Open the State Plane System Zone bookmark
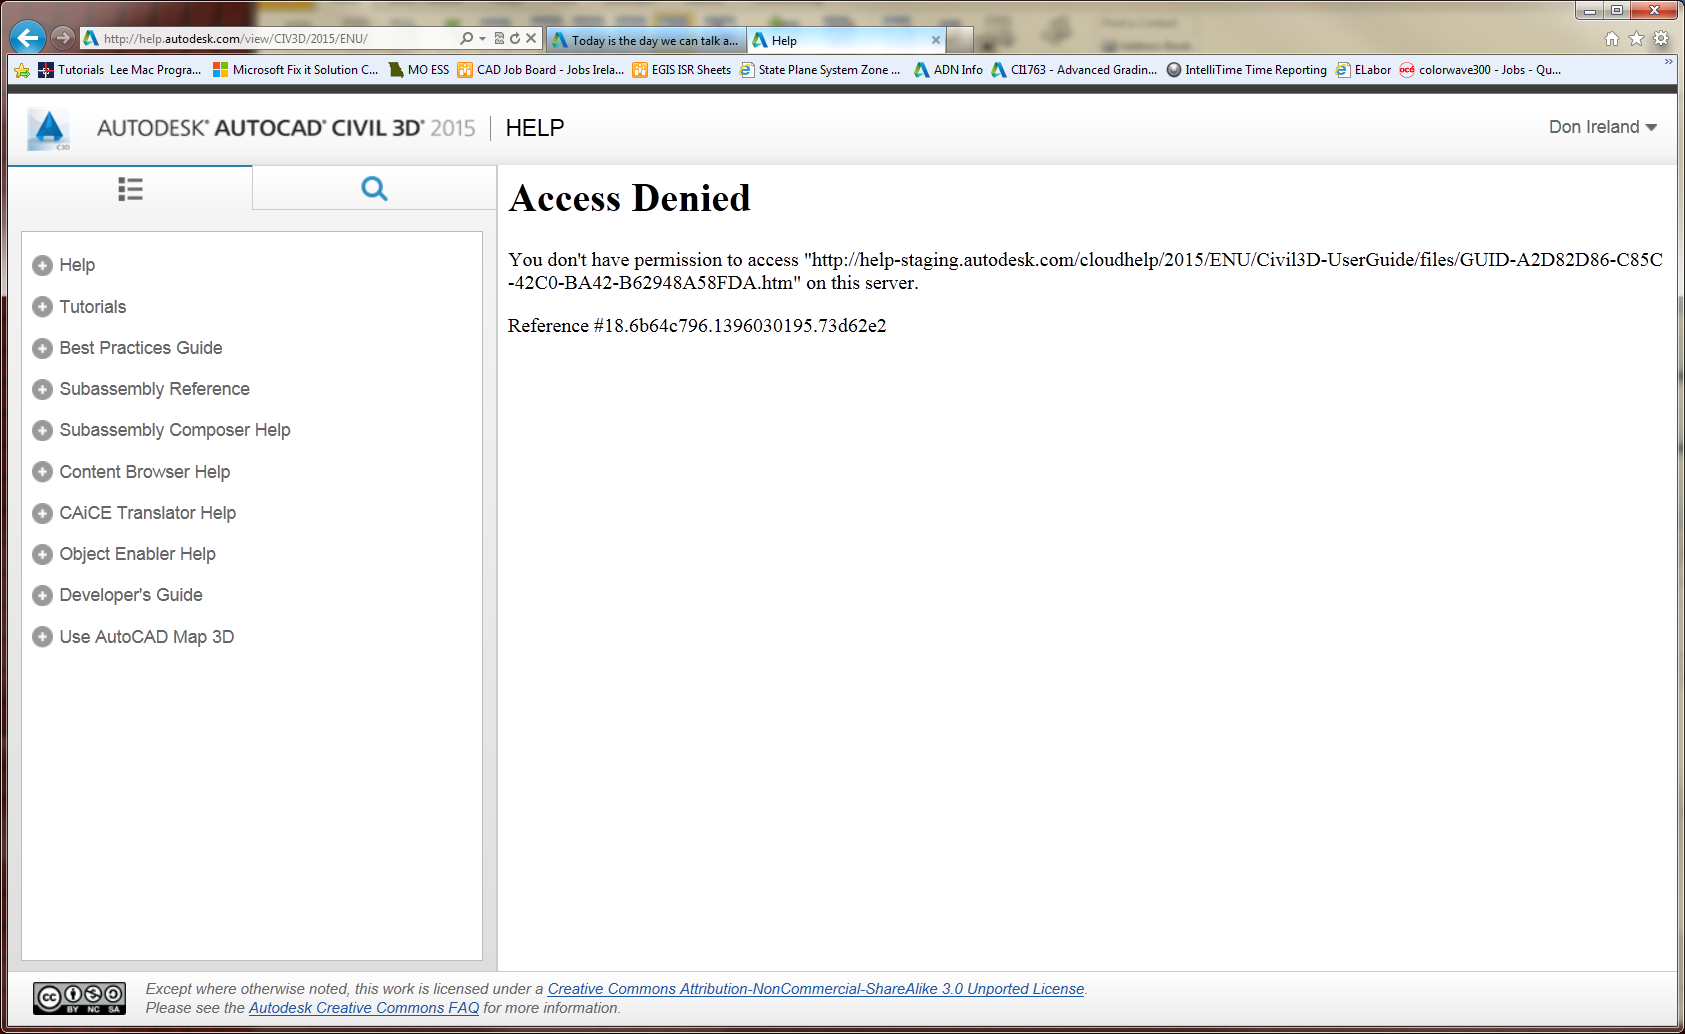 820,70
